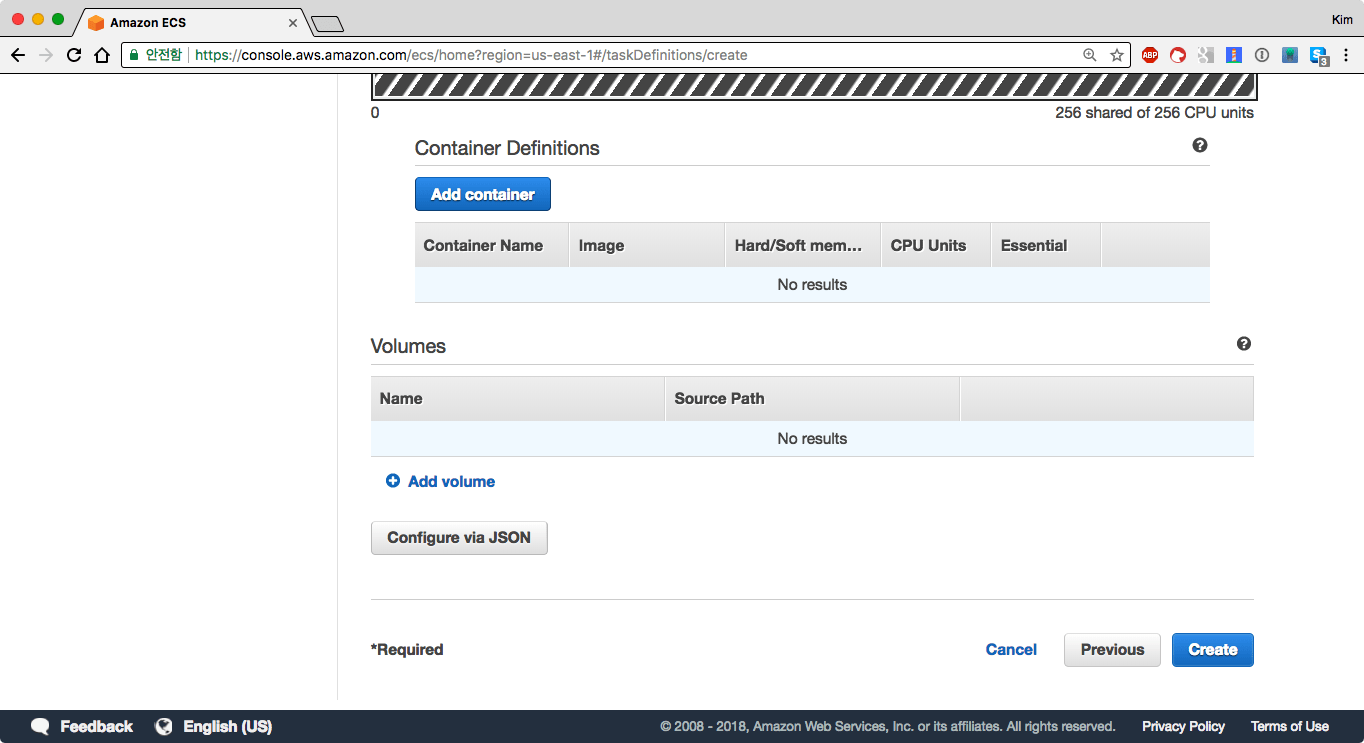The width and height of the screenshot is (1364, 743).
Task: Open the Chrome three-dot menu
Action: point(1347,55)
